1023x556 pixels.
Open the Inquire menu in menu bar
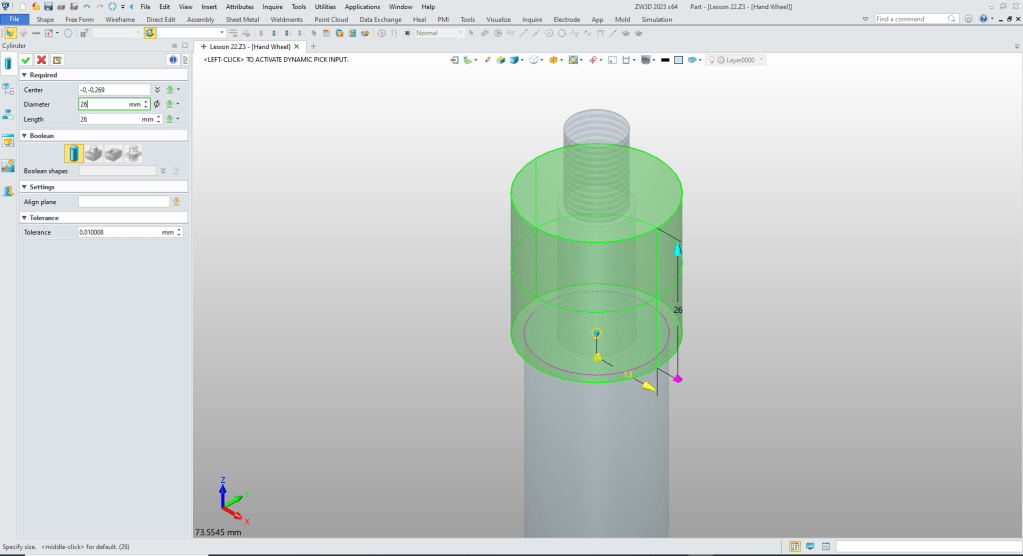pyautogui.click(x=272, y=7)
